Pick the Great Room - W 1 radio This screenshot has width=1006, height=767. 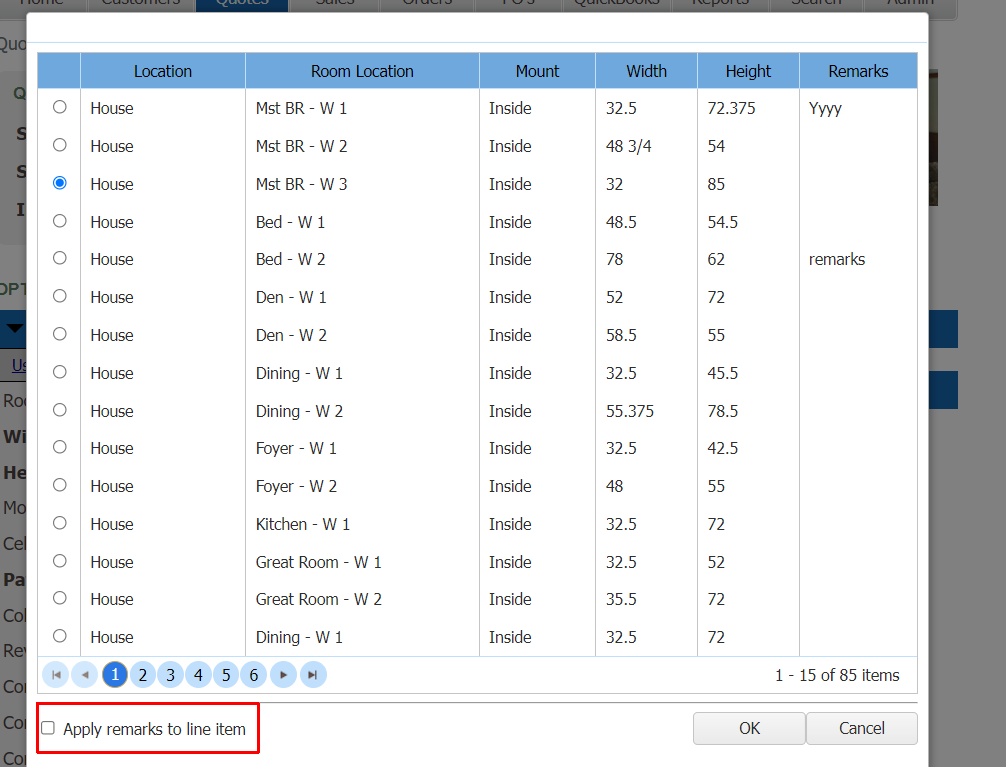[60, 561]
